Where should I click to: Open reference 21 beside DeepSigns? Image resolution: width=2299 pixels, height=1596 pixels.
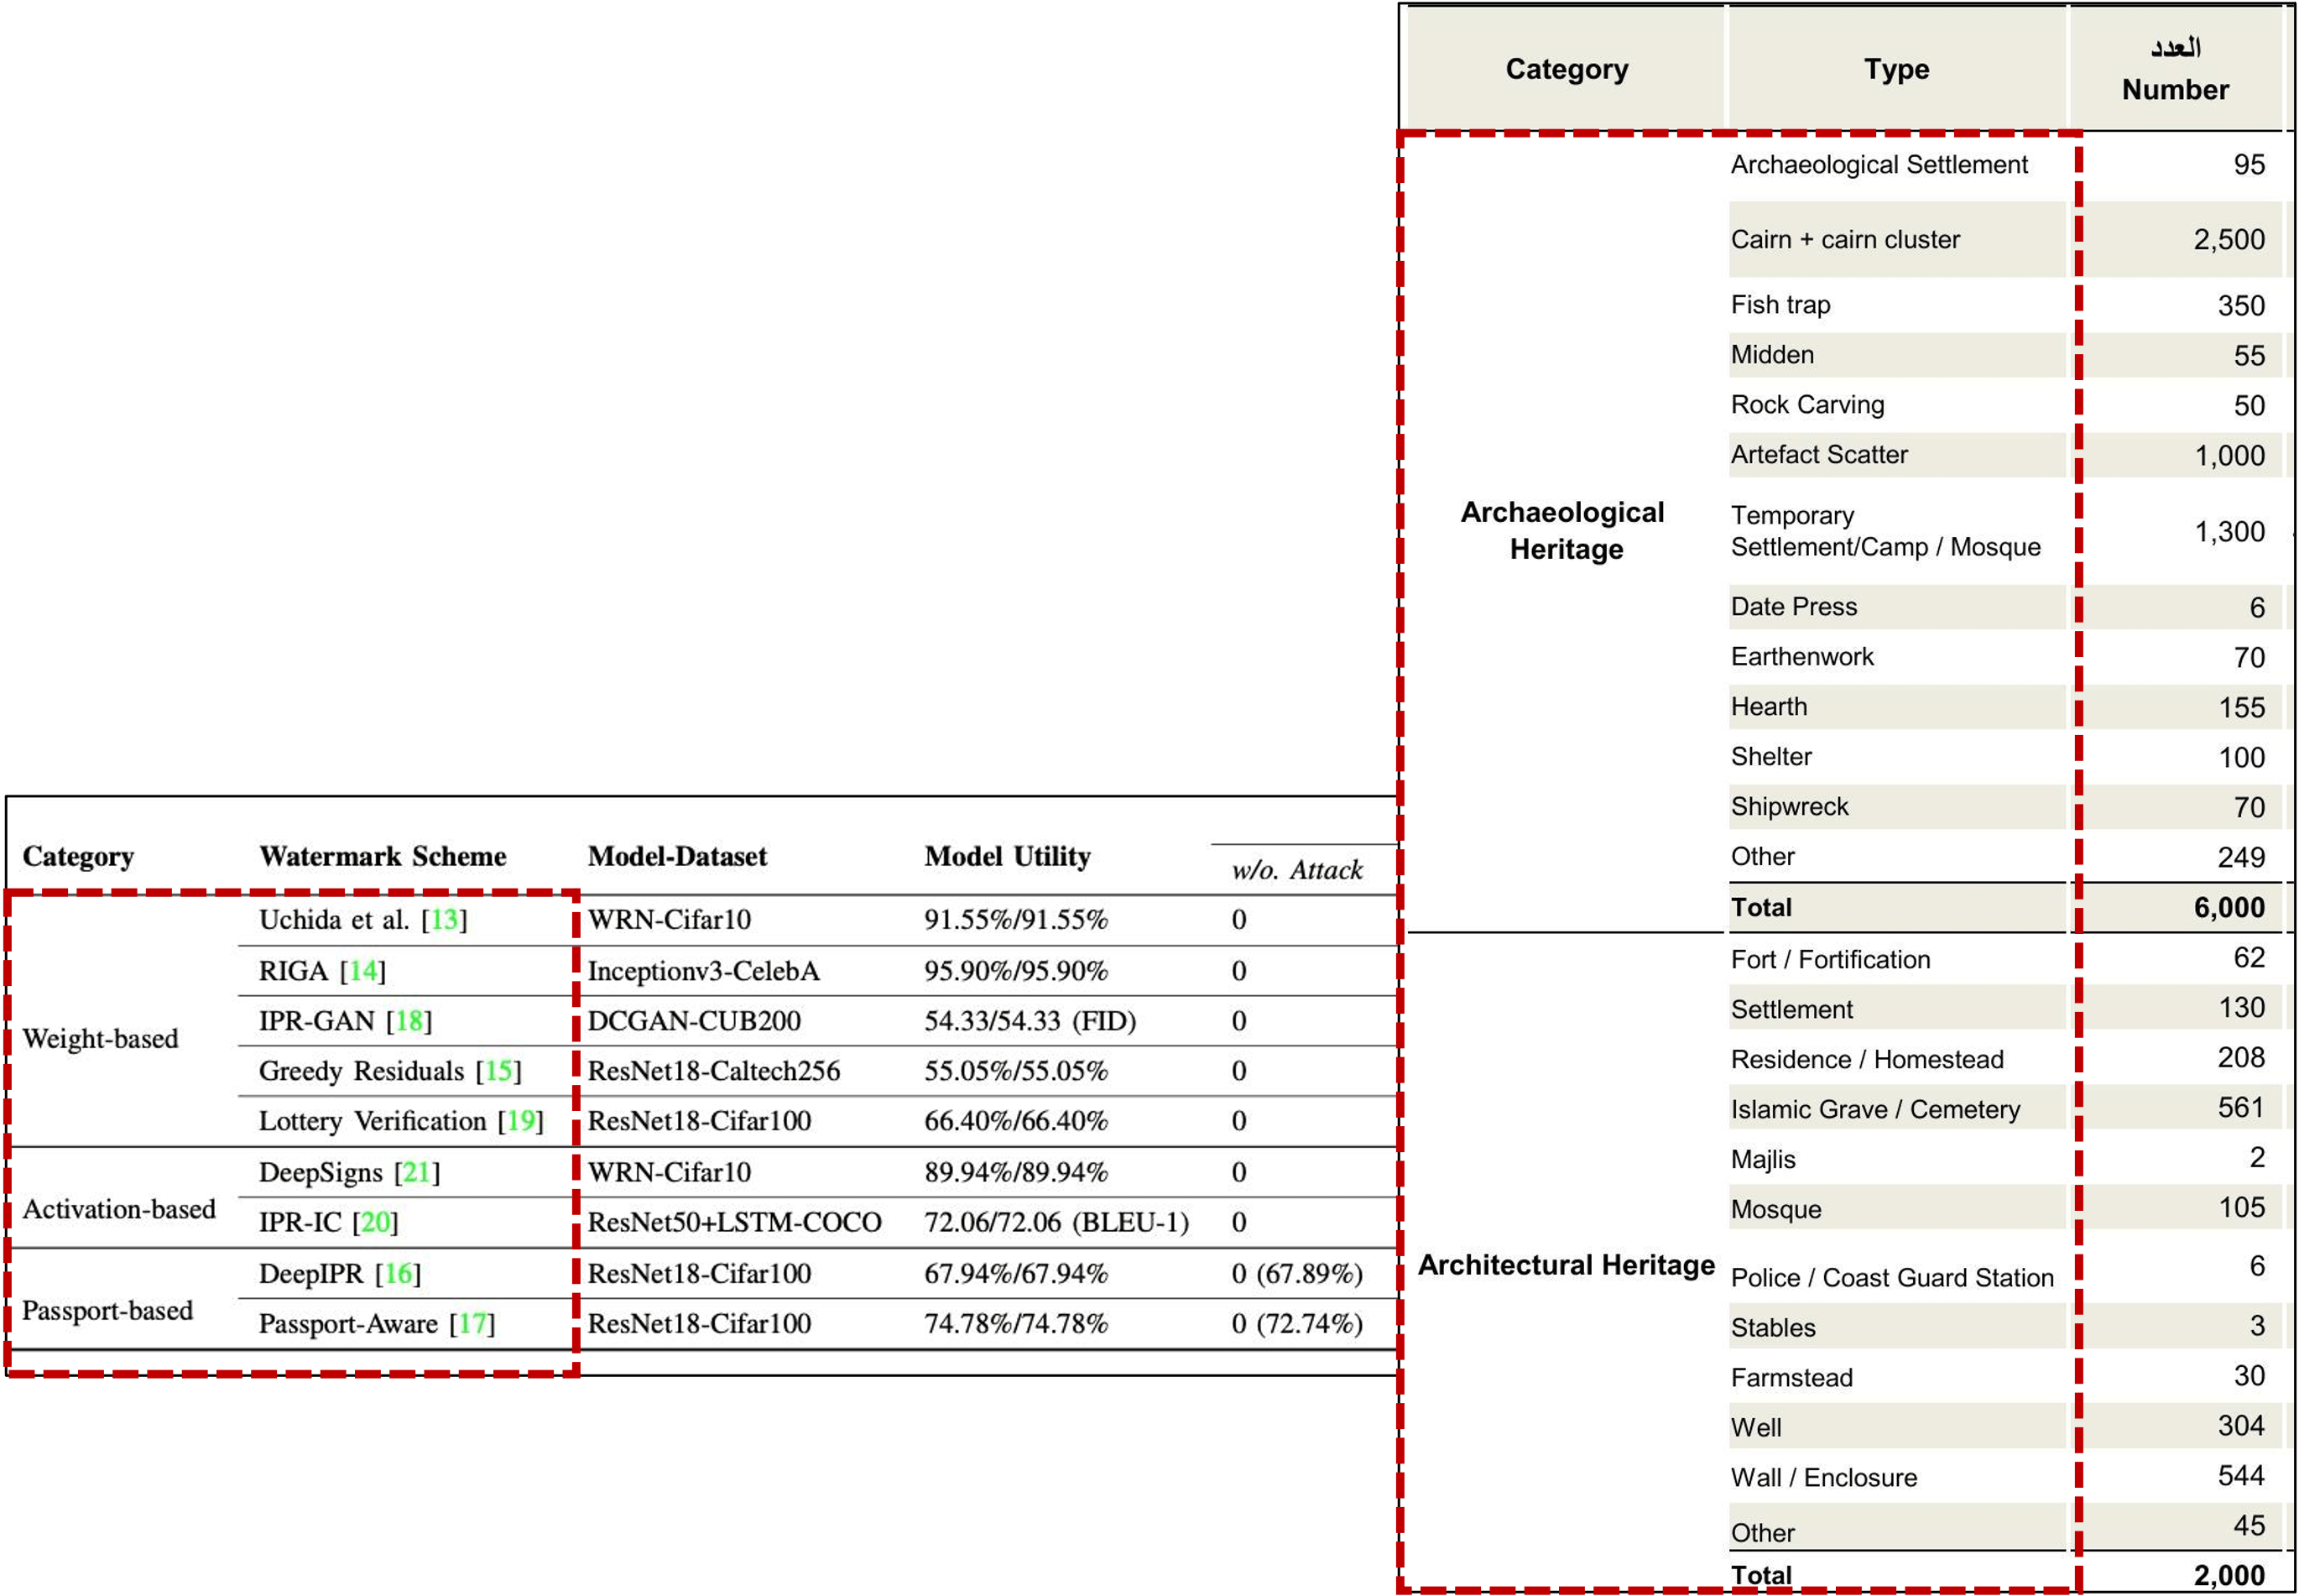tap(416, 1172)
